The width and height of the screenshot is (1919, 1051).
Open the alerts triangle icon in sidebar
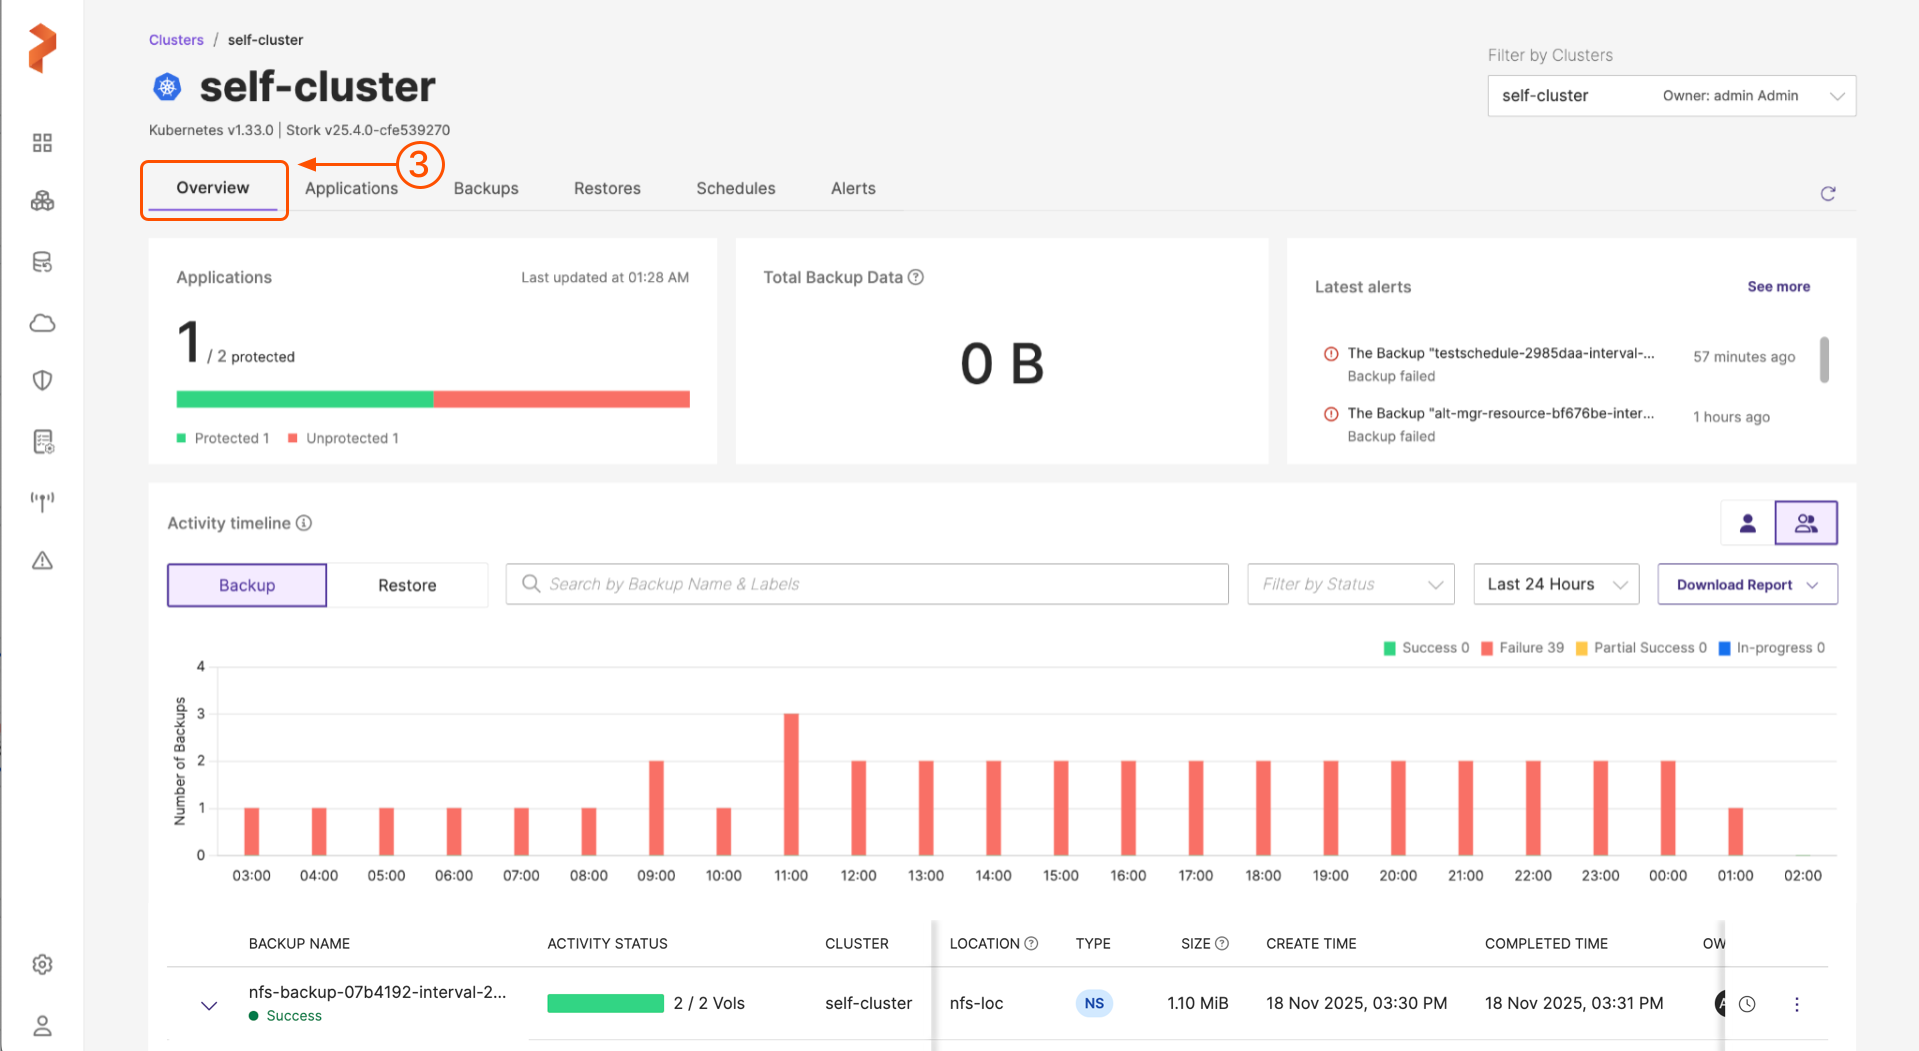tap(42, 561)
